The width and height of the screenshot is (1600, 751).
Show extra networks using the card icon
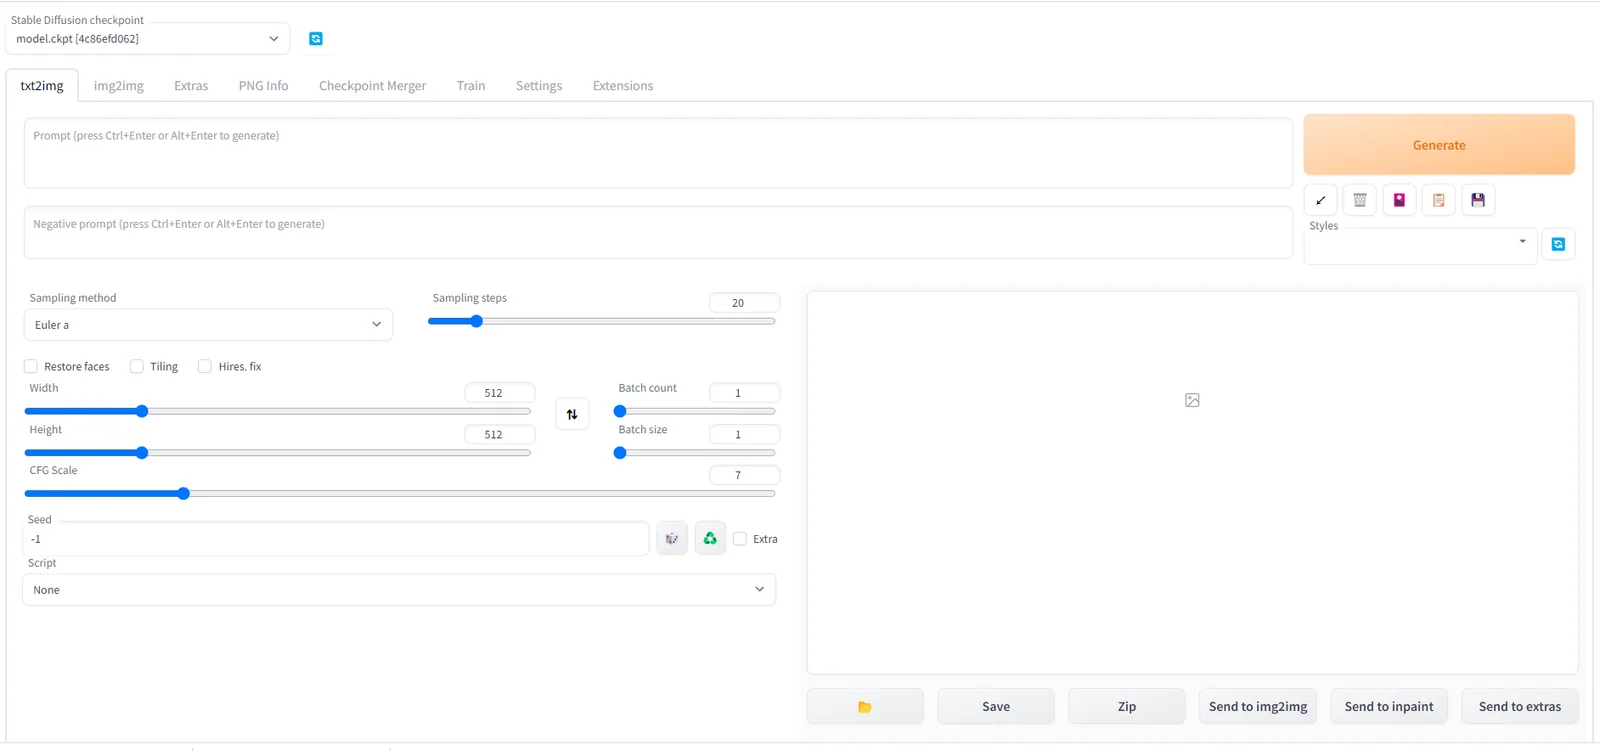click(x=1399, y=200)
